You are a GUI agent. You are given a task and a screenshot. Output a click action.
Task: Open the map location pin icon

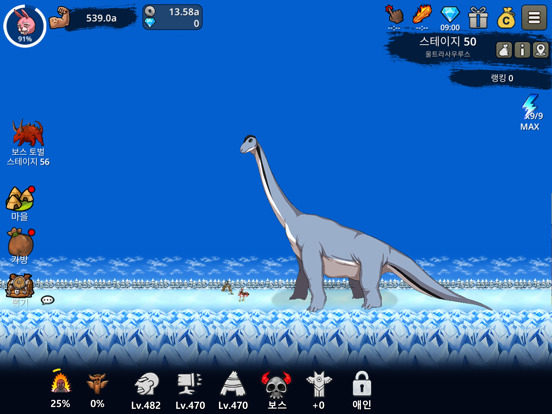point(541,50)
